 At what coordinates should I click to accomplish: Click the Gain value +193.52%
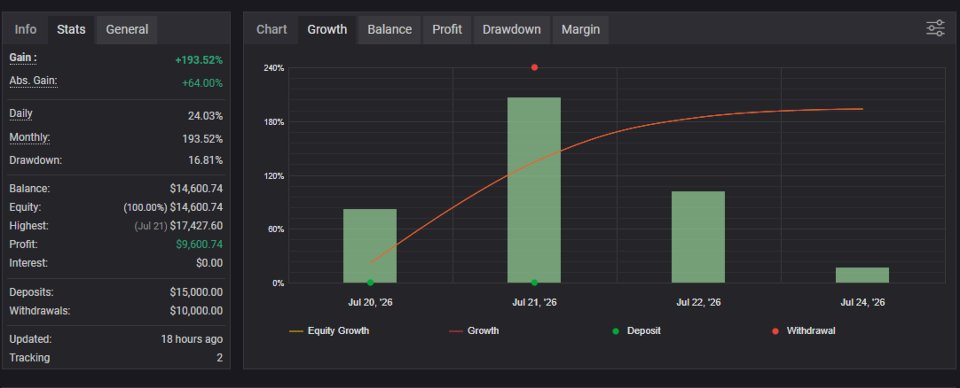[199, 60]
